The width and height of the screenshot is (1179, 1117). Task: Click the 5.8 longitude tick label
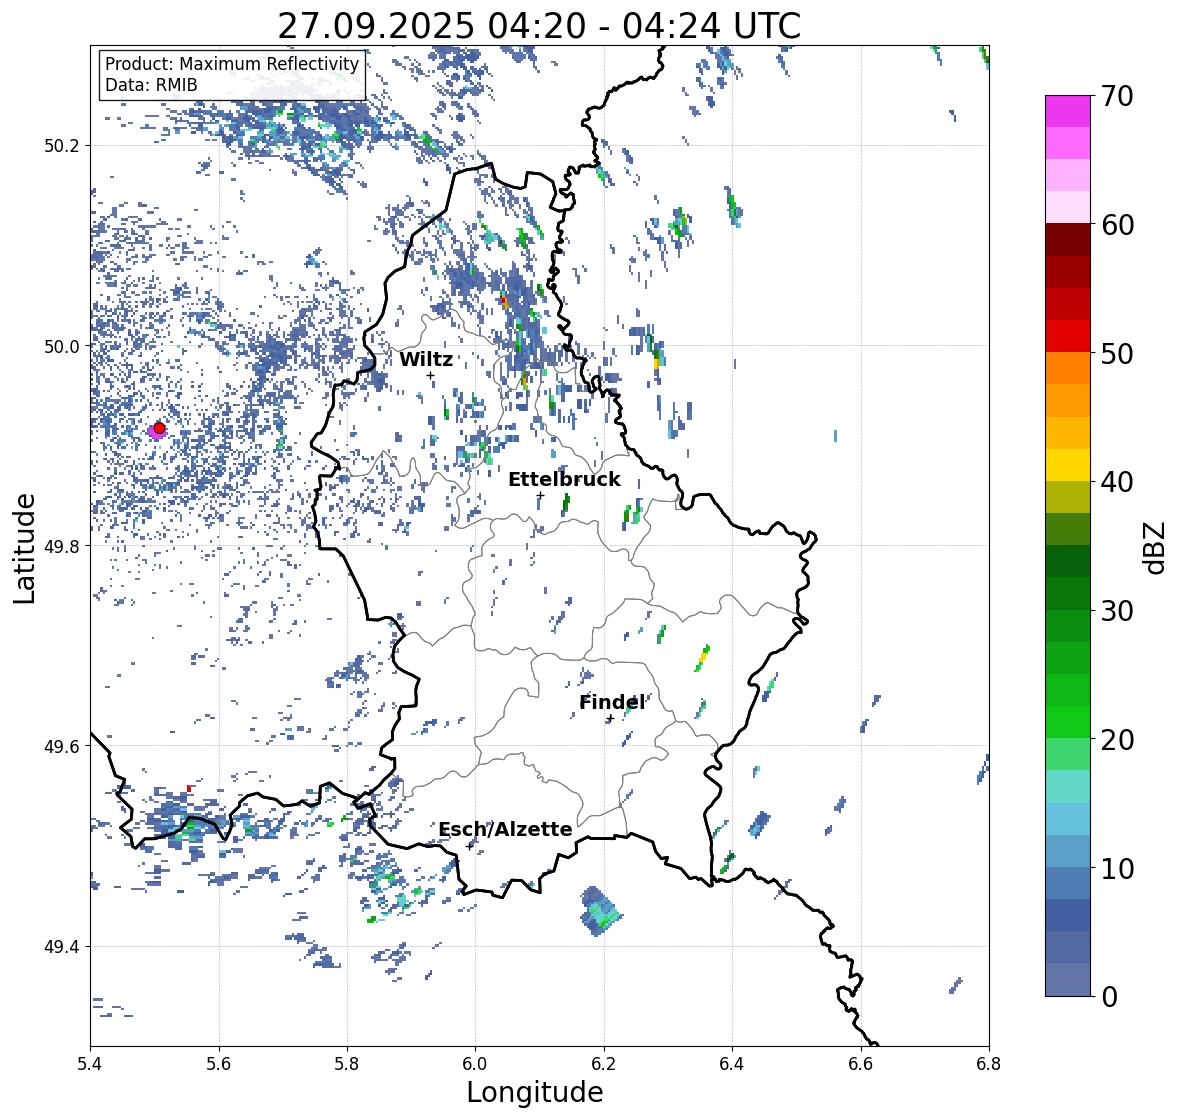click(x=347, y=1063)
